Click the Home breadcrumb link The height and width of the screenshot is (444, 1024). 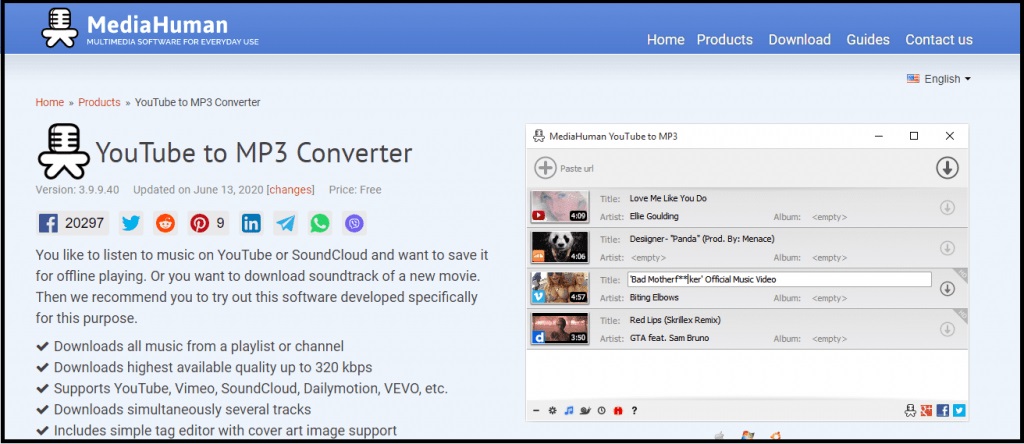50,103
